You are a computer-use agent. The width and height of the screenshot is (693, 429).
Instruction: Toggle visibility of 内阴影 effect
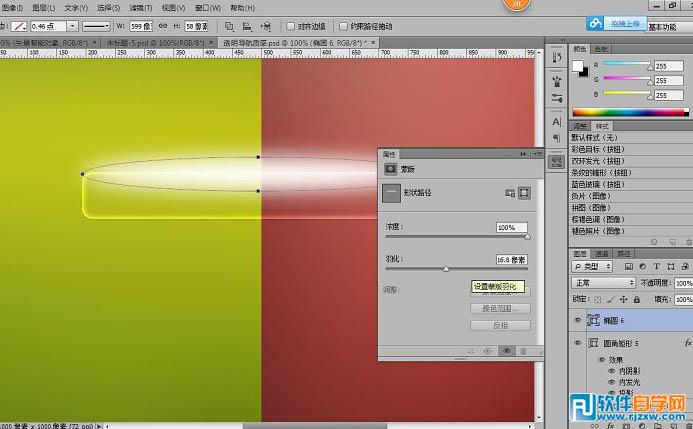click(612, 371)
